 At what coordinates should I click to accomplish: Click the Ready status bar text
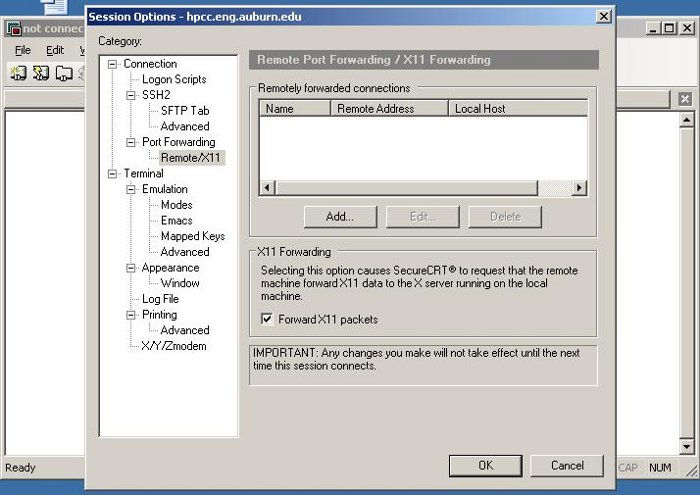pyautogui.click(x=20, y=467)
